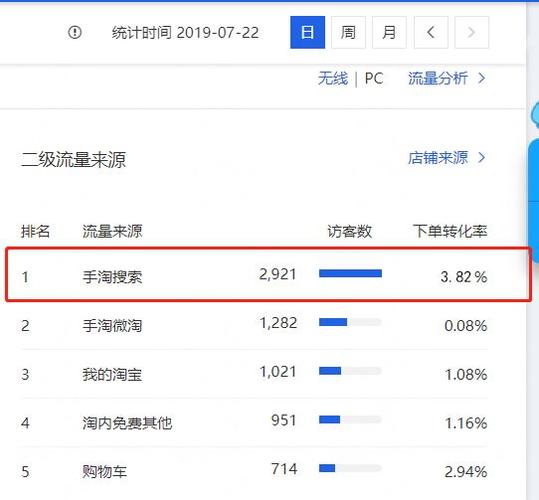Click the 访客数 column header
The image size is (539, 500).
point(349,231)
